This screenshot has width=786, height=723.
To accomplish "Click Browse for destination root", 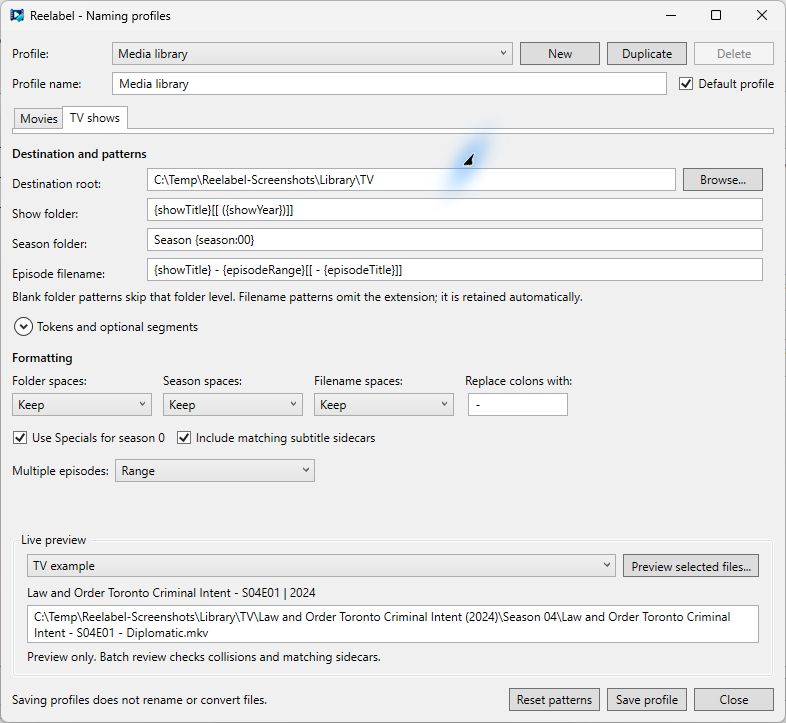I will pos(723,179).
